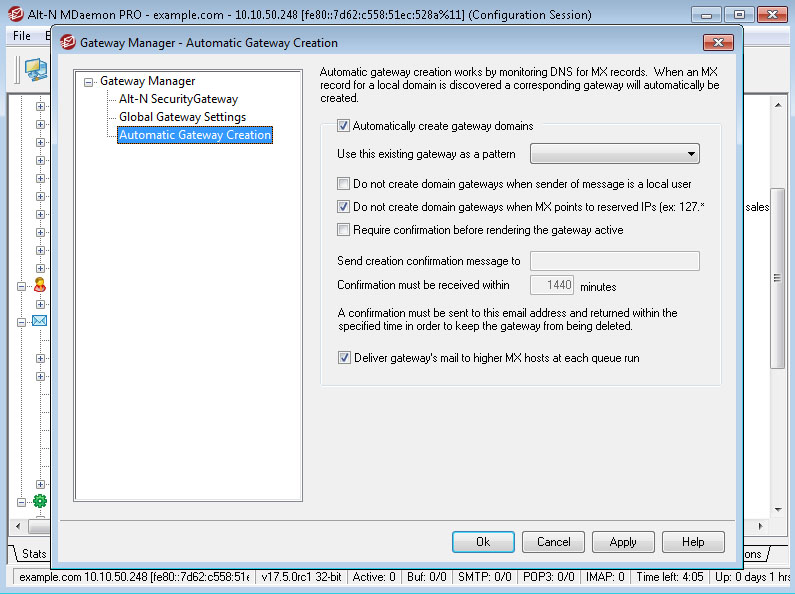The width and height of the screenshot is (795, 594).
Task: Click the 'Buf: 0/0' status bar entry
Action: (x=426, y=577)
